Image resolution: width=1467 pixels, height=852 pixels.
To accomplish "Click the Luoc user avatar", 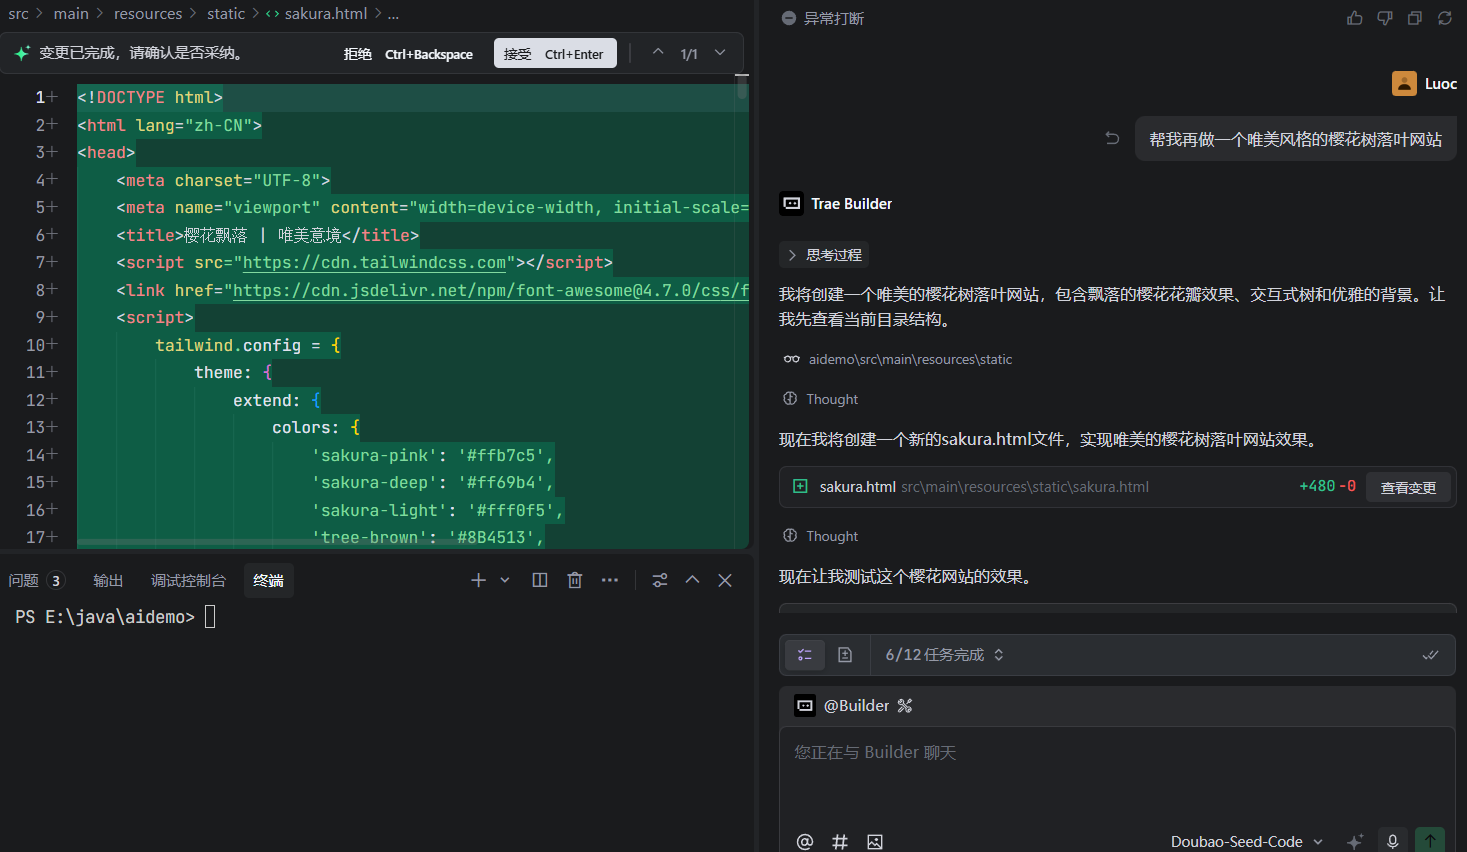I will [x=1404, y=84].
